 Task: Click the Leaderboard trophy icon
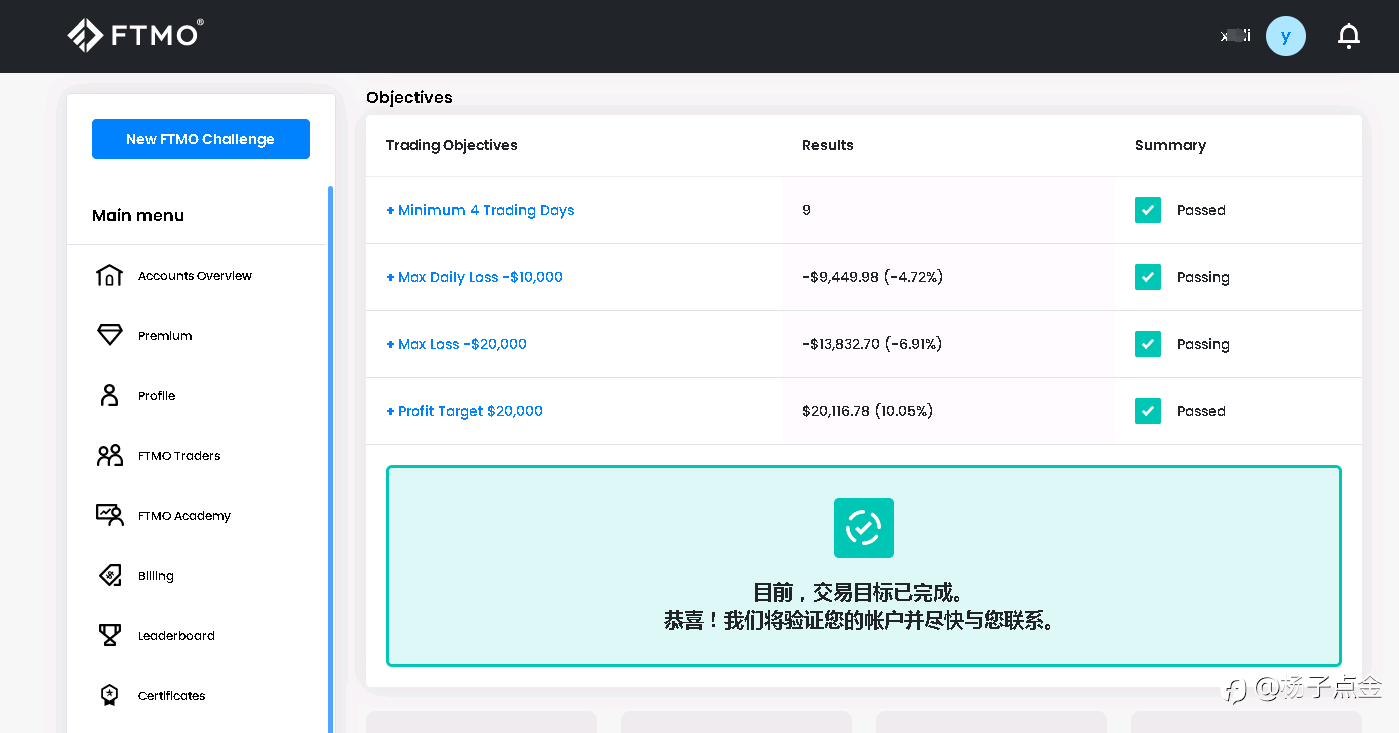[x=109, y=636]
